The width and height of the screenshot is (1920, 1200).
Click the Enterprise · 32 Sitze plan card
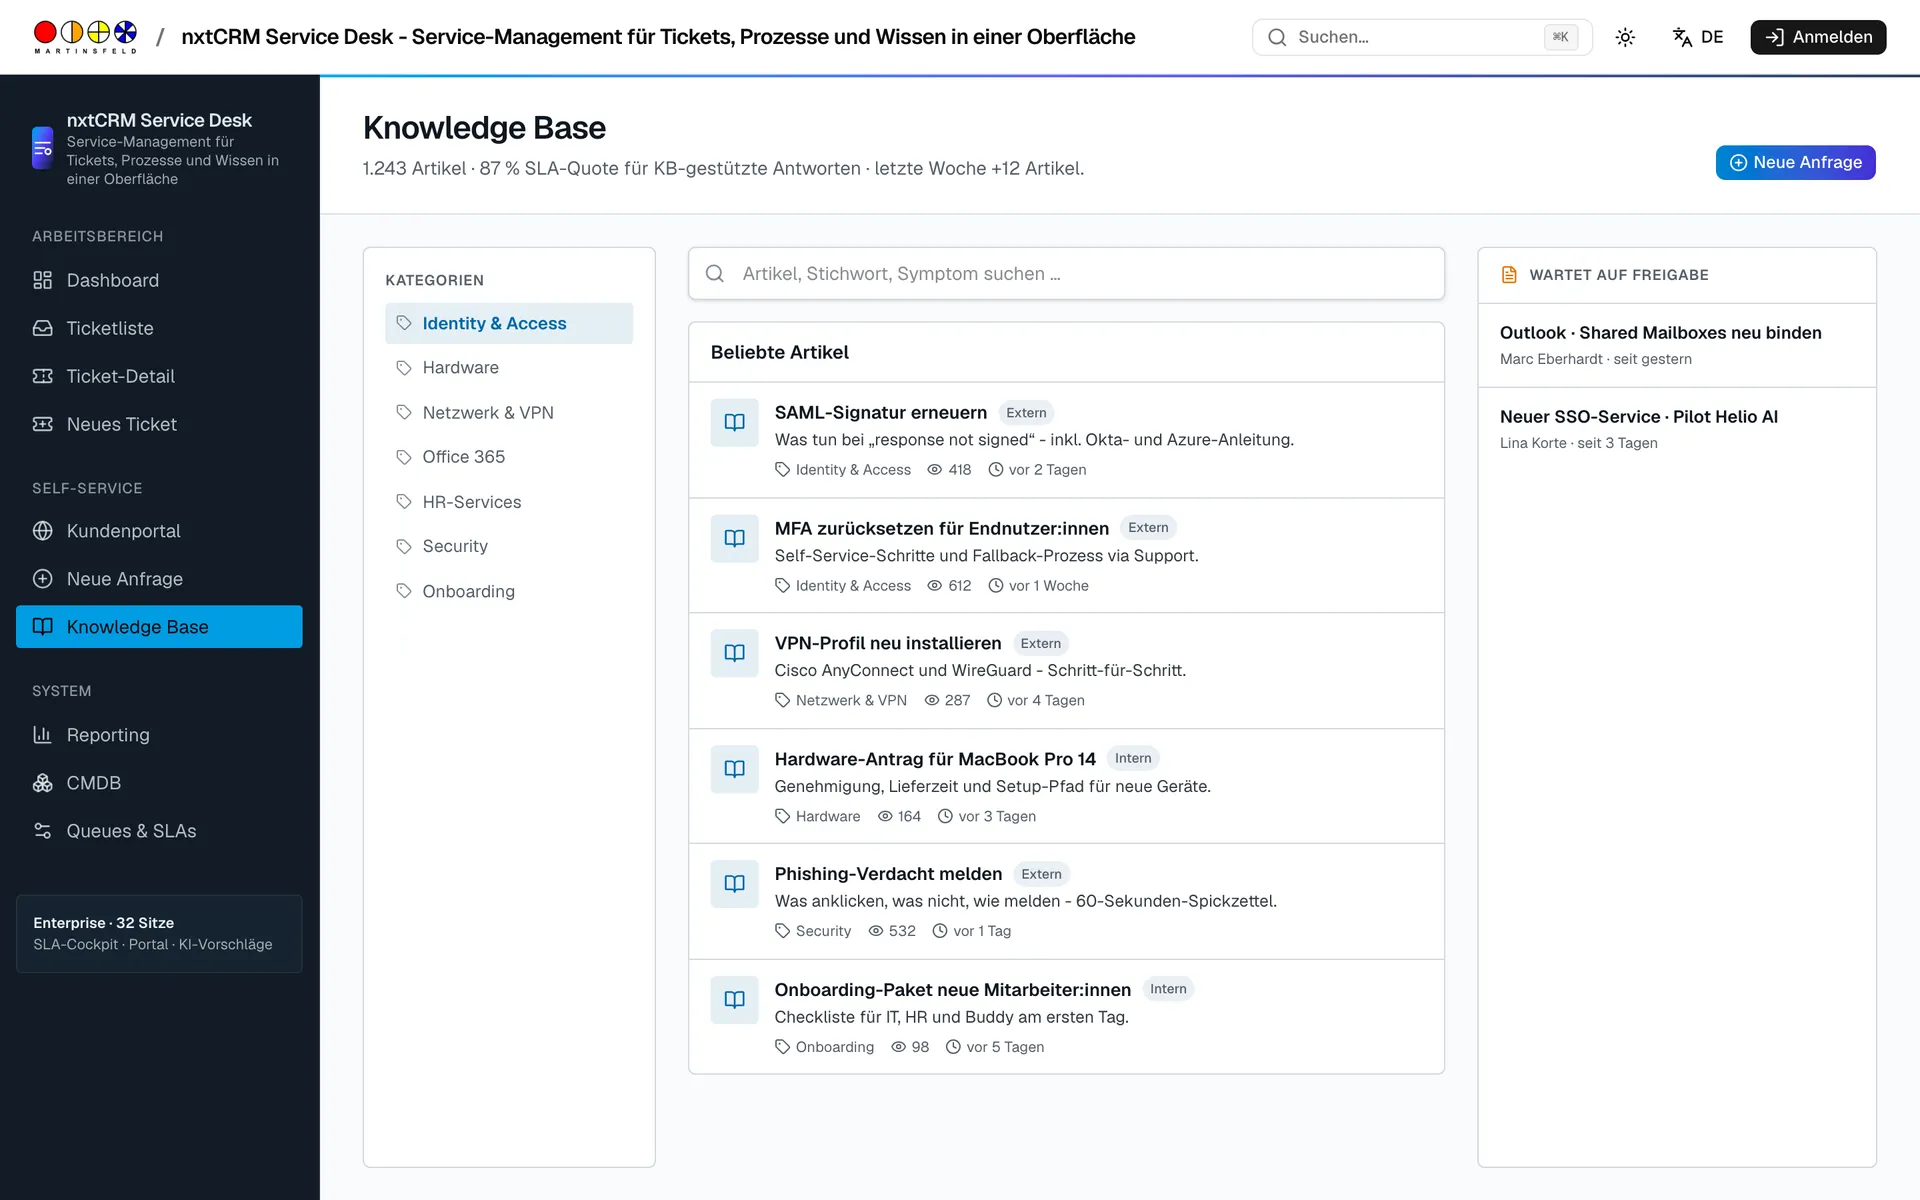pyautogui.click(x=159, y=933)
